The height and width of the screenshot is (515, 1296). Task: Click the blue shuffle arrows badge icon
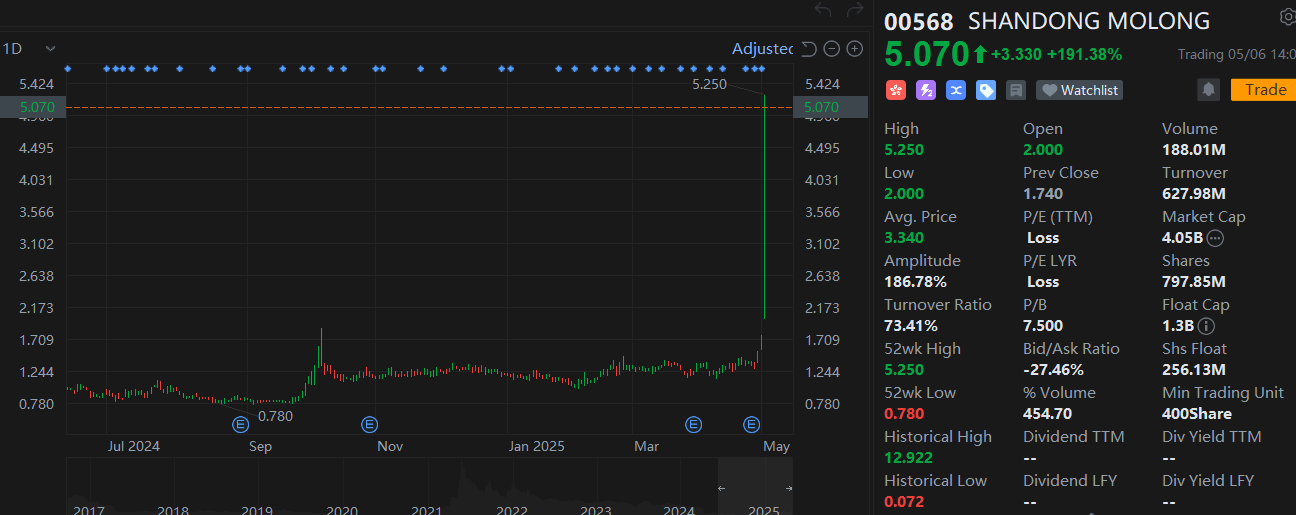click(956, 90)
